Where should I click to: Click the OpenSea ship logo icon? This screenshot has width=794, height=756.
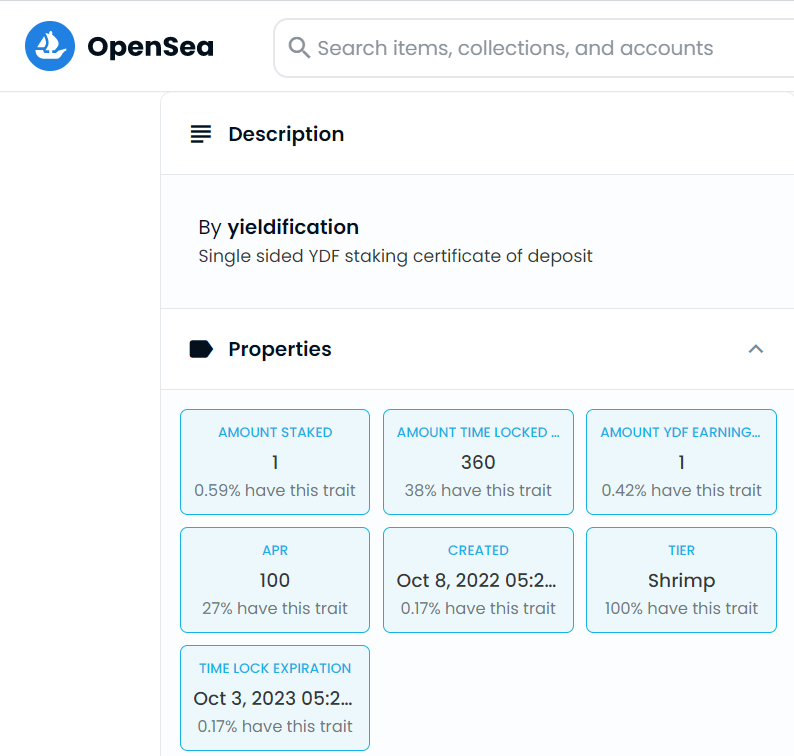[50, 46]
